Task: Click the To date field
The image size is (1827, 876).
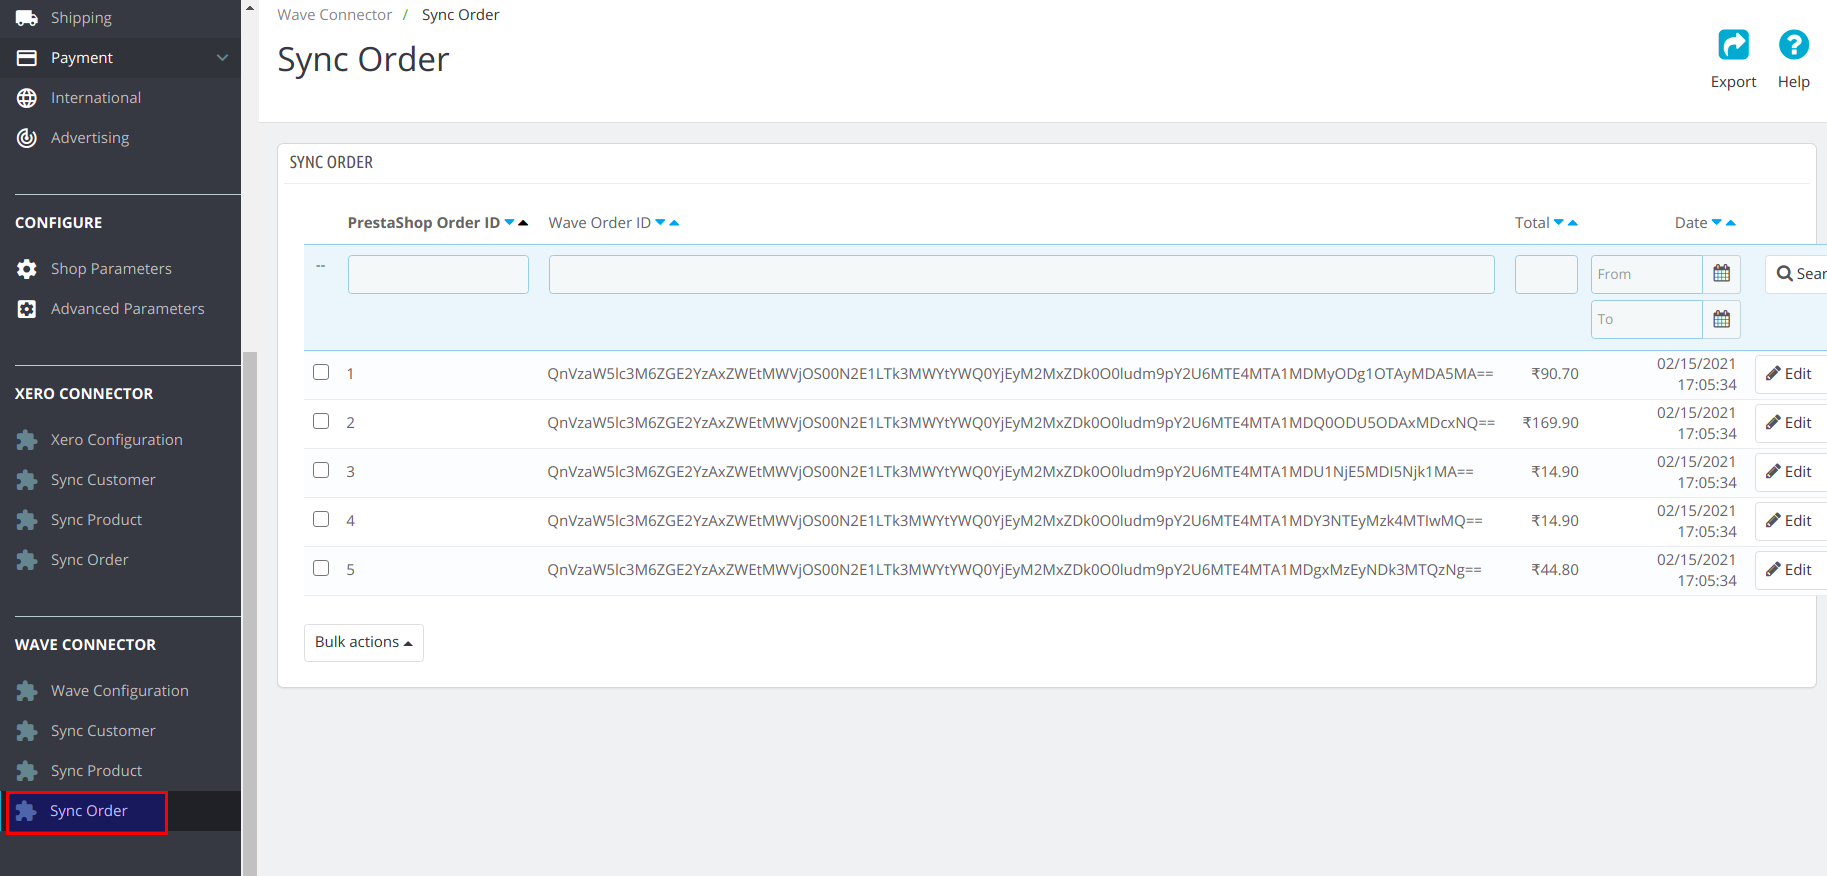Action: click(x=1646, y=319)
